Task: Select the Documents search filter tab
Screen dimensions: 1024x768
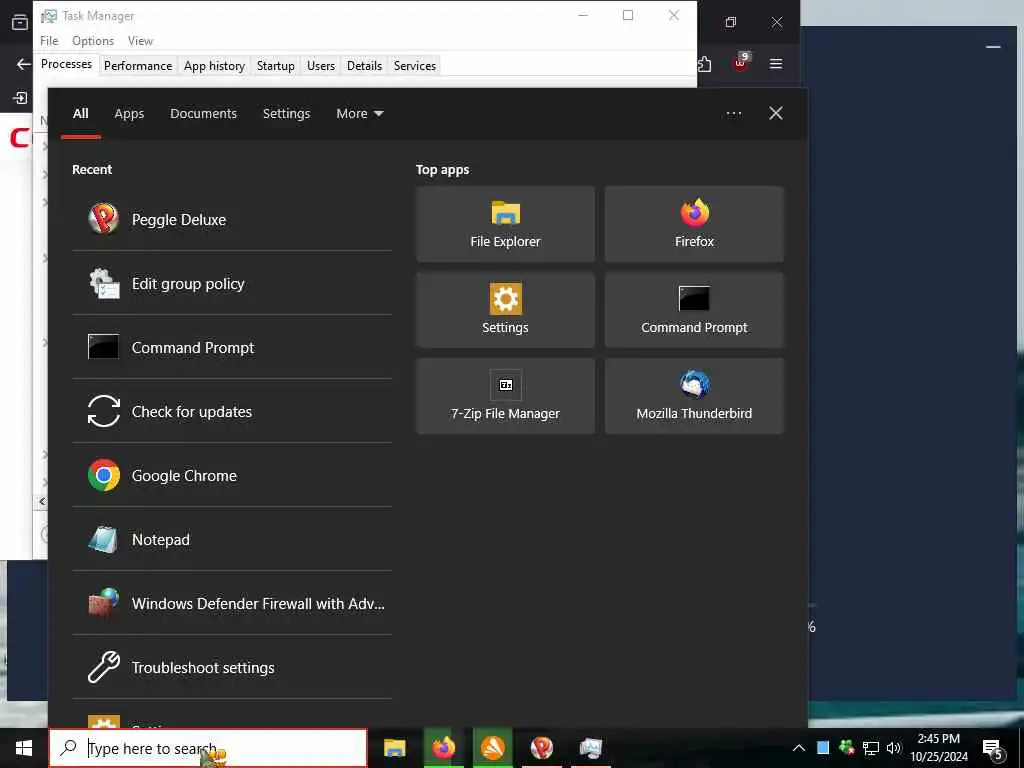Action: (x=204, y=114)
